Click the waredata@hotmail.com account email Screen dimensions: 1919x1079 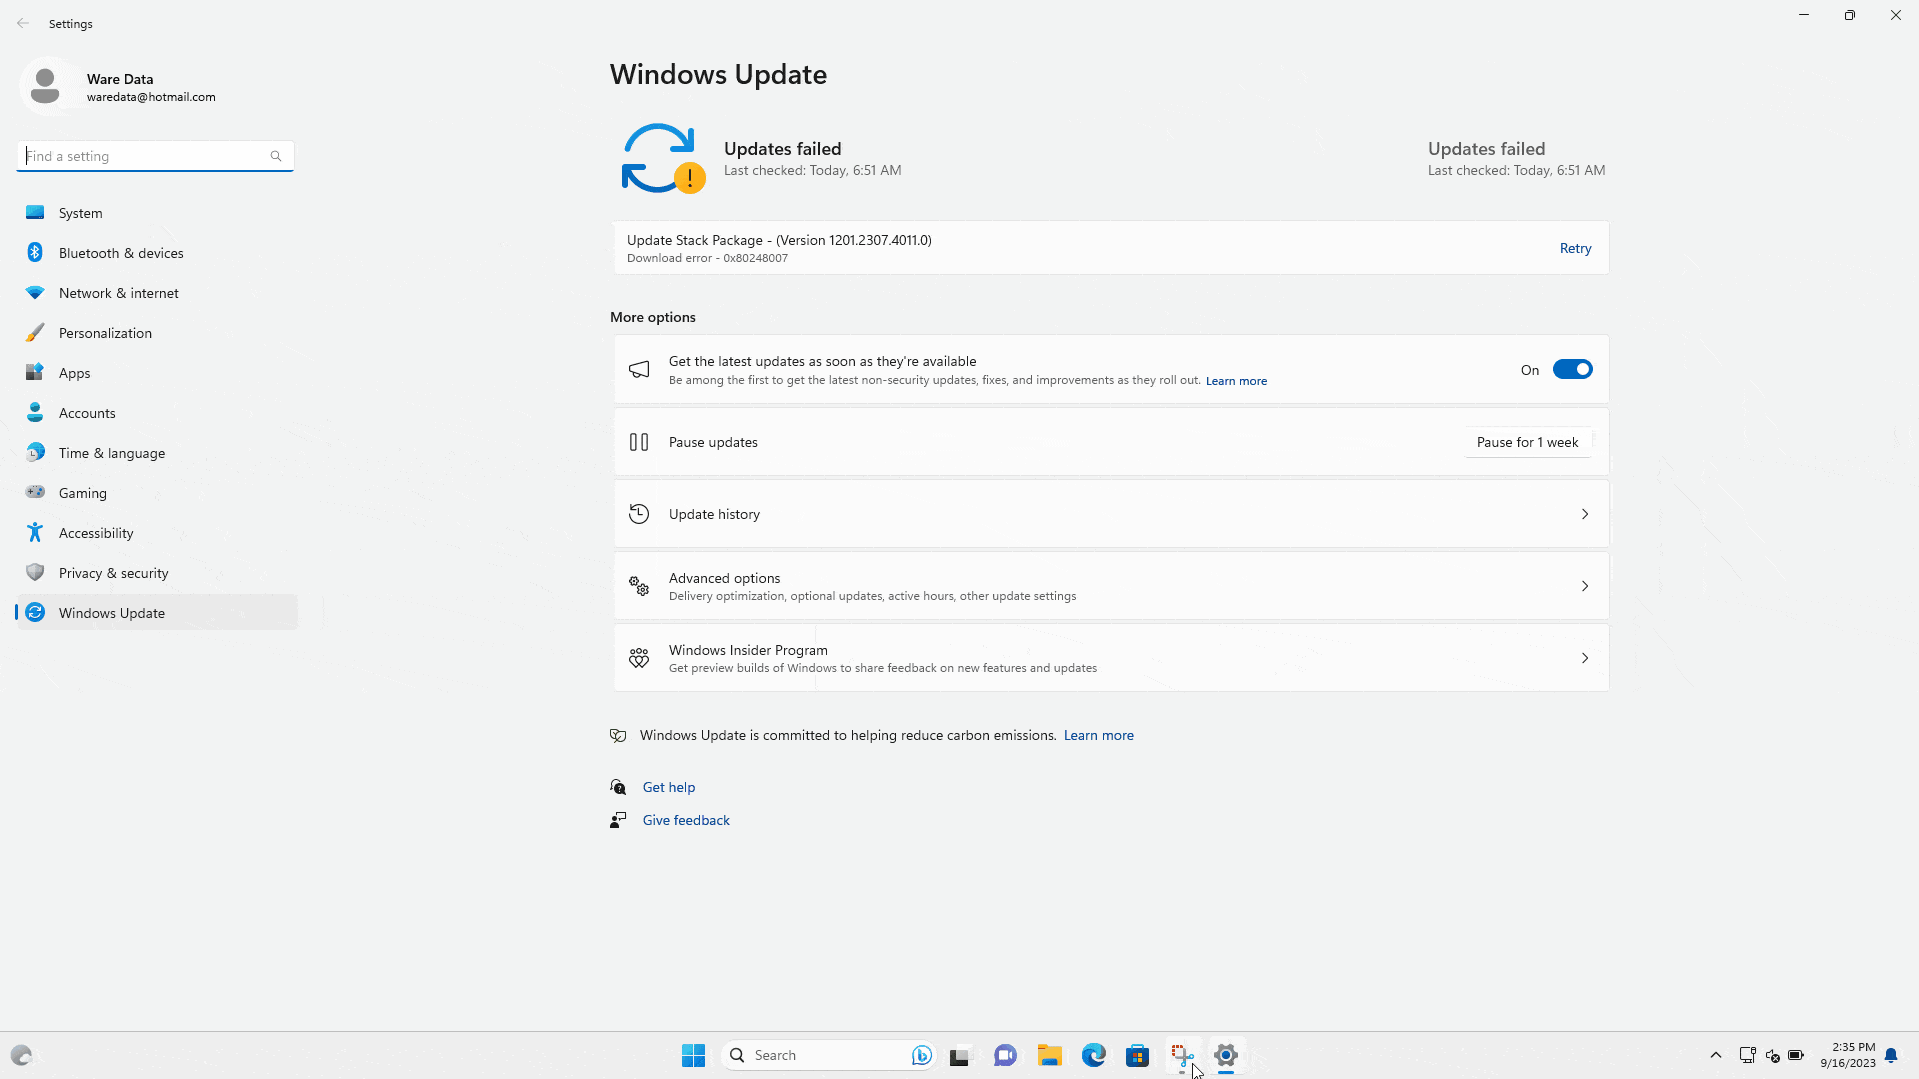click(151, 97)
